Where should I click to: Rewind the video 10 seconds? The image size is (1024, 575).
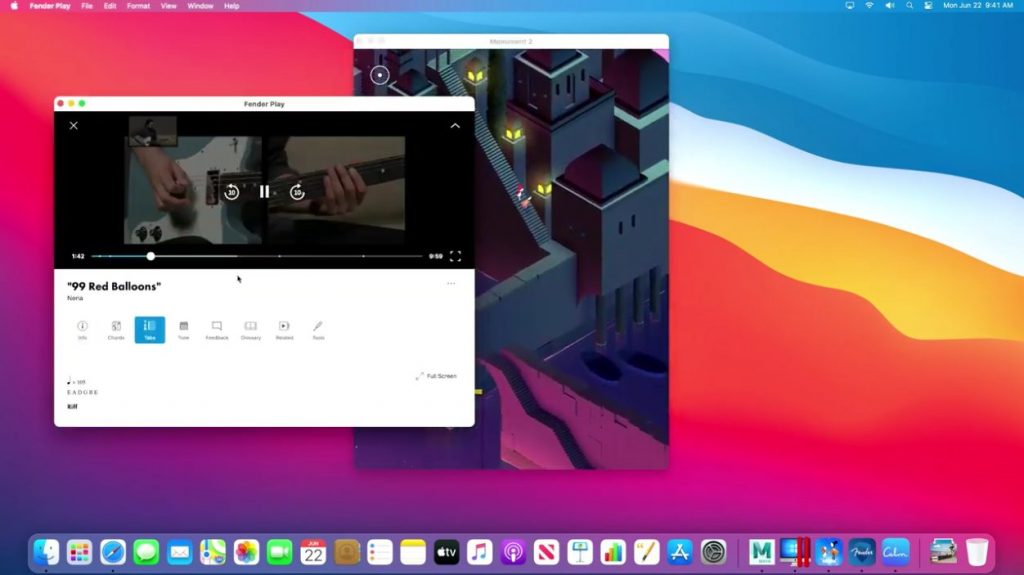tap(231, 192)
